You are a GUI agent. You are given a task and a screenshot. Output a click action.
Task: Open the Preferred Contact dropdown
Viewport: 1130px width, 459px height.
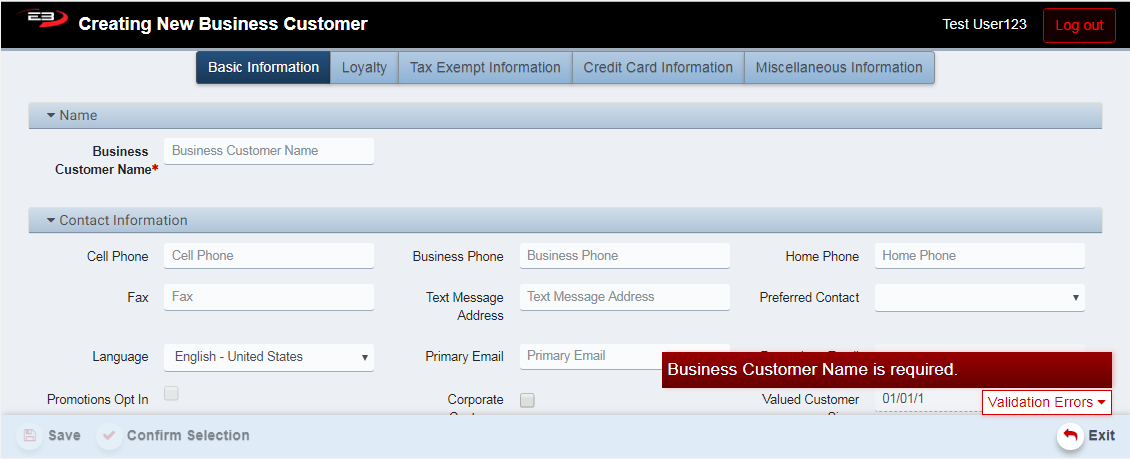(979, 297)
